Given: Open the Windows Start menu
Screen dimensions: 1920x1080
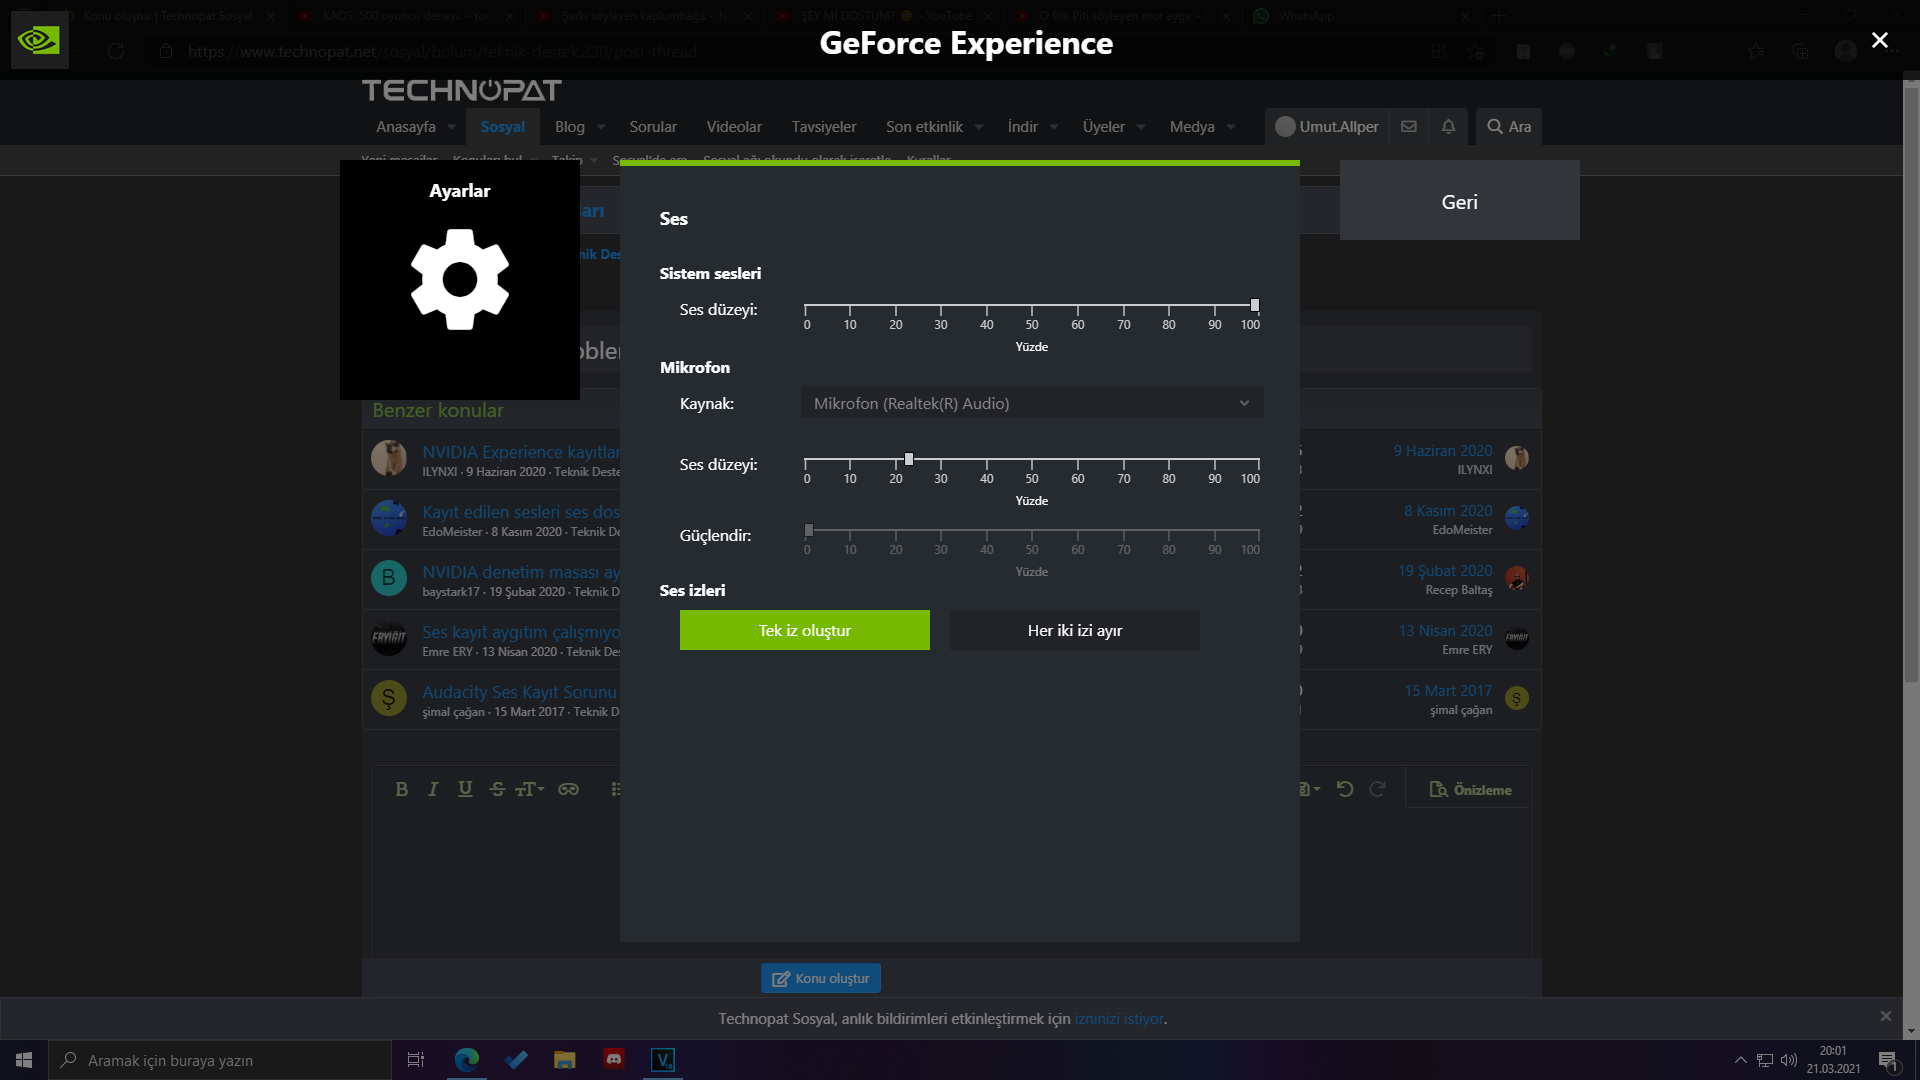Looking at the screenshot, I should 24,1059.
